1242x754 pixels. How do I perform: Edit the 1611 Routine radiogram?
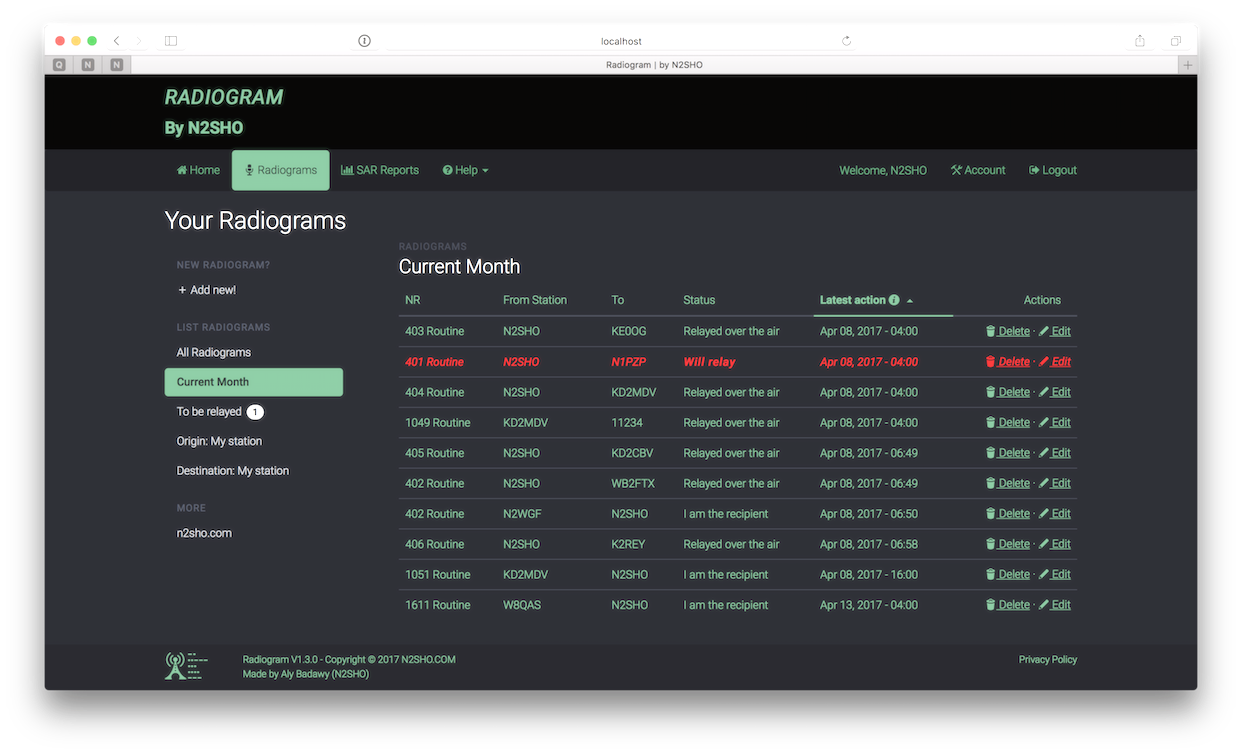[x=1055, y=605]
